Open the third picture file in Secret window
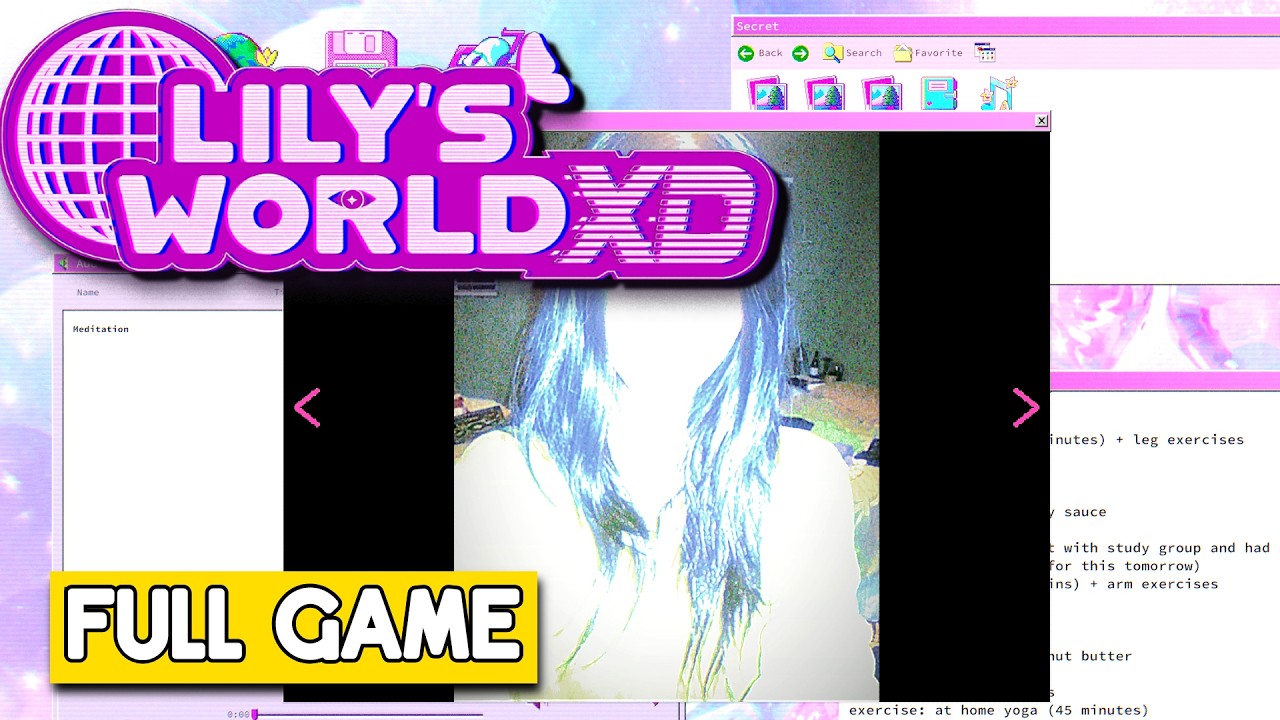This screenshot has height=720, width=1280. [882, 94]
